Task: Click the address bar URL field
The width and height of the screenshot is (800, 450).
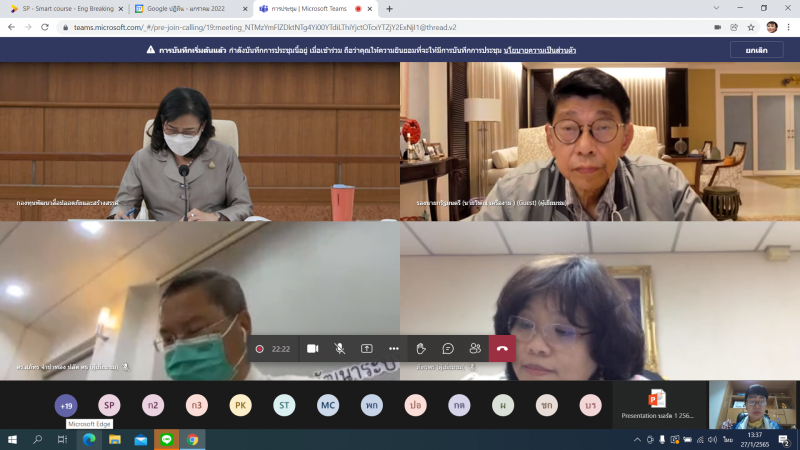Action: [383, 27]
